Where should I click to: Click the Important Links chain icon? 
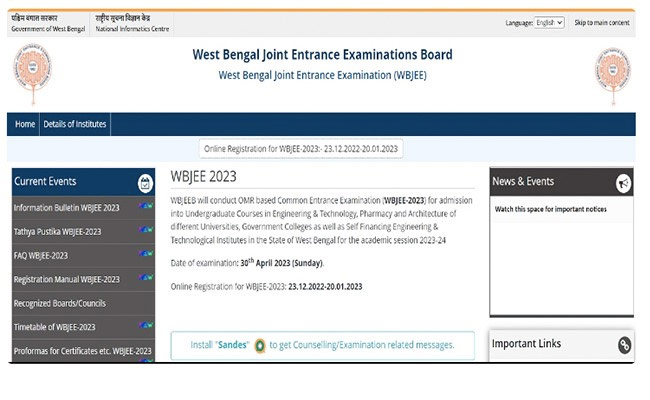point(624,345)
